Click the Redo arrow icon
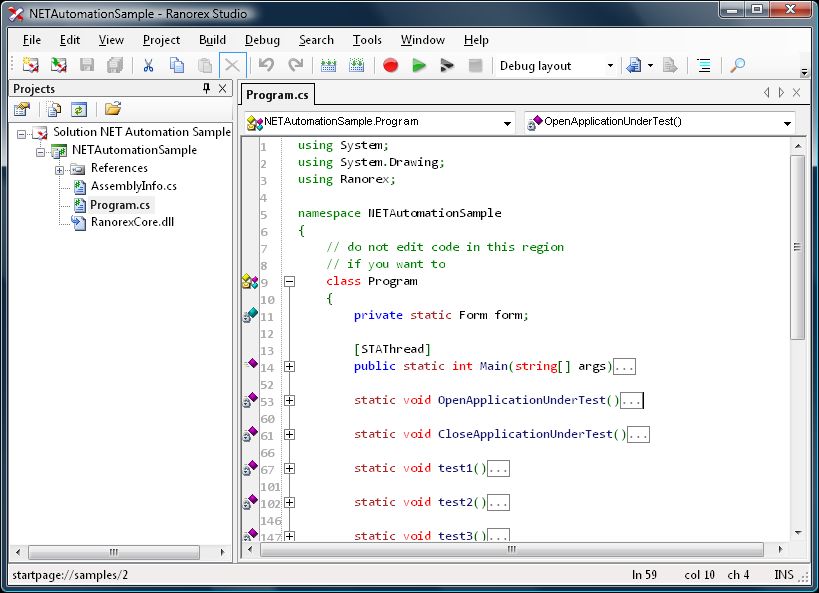The height and width of the screenshot is (593, 819). (296, 65)
